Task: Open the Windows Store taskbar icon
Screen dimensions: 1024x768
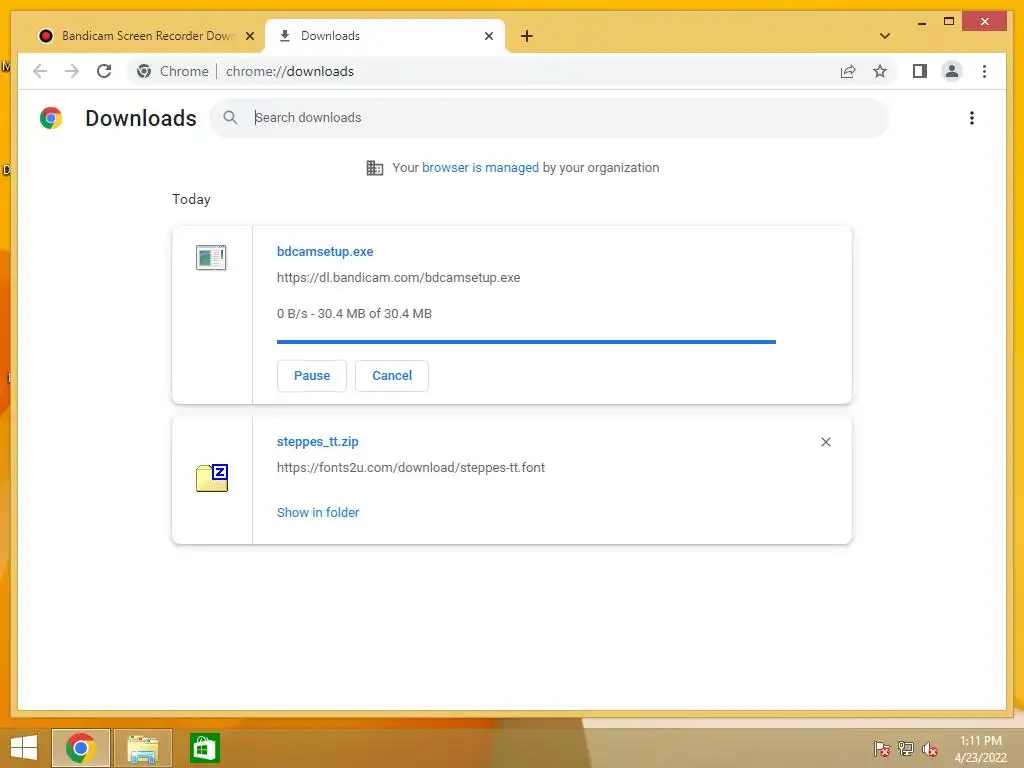Action: (204, 748)
